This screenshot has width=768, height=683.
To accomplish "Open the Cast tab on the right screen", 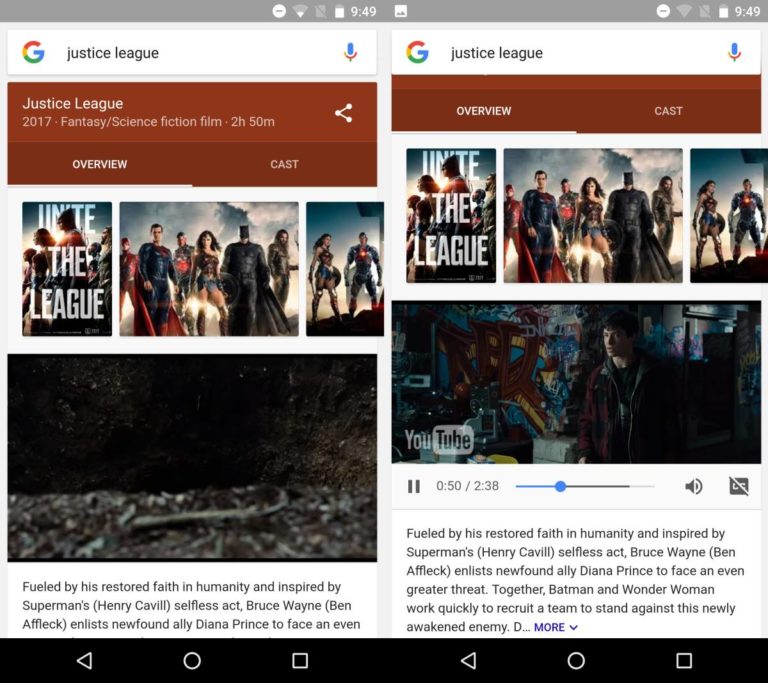I will click(x=669, y=111).
